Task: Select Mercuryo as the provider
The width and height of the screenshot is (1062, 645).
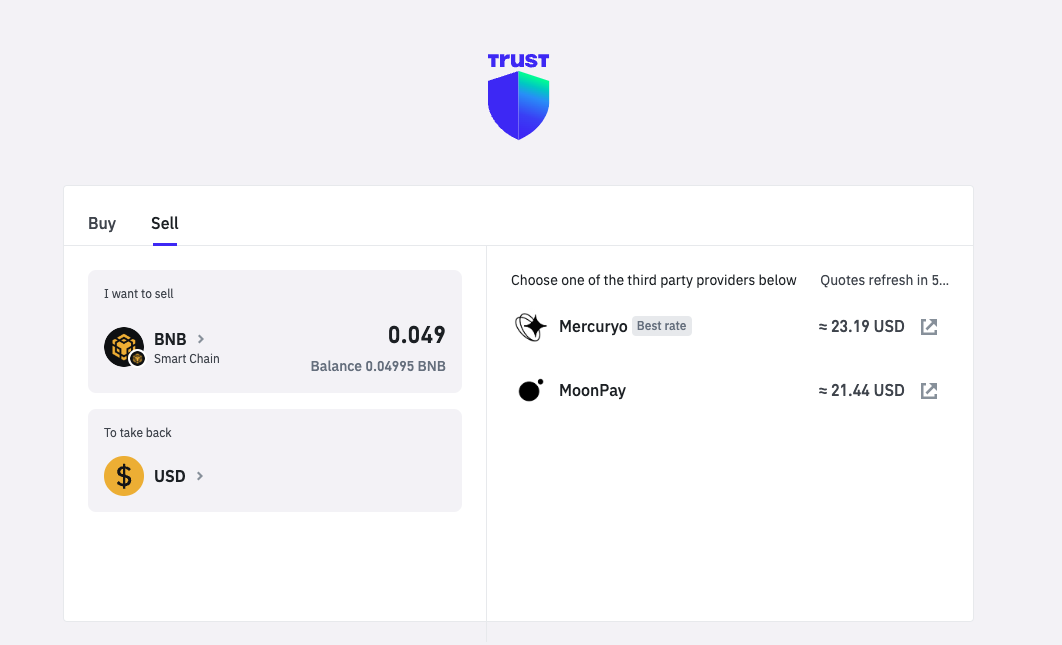Action: pos(593,326)
